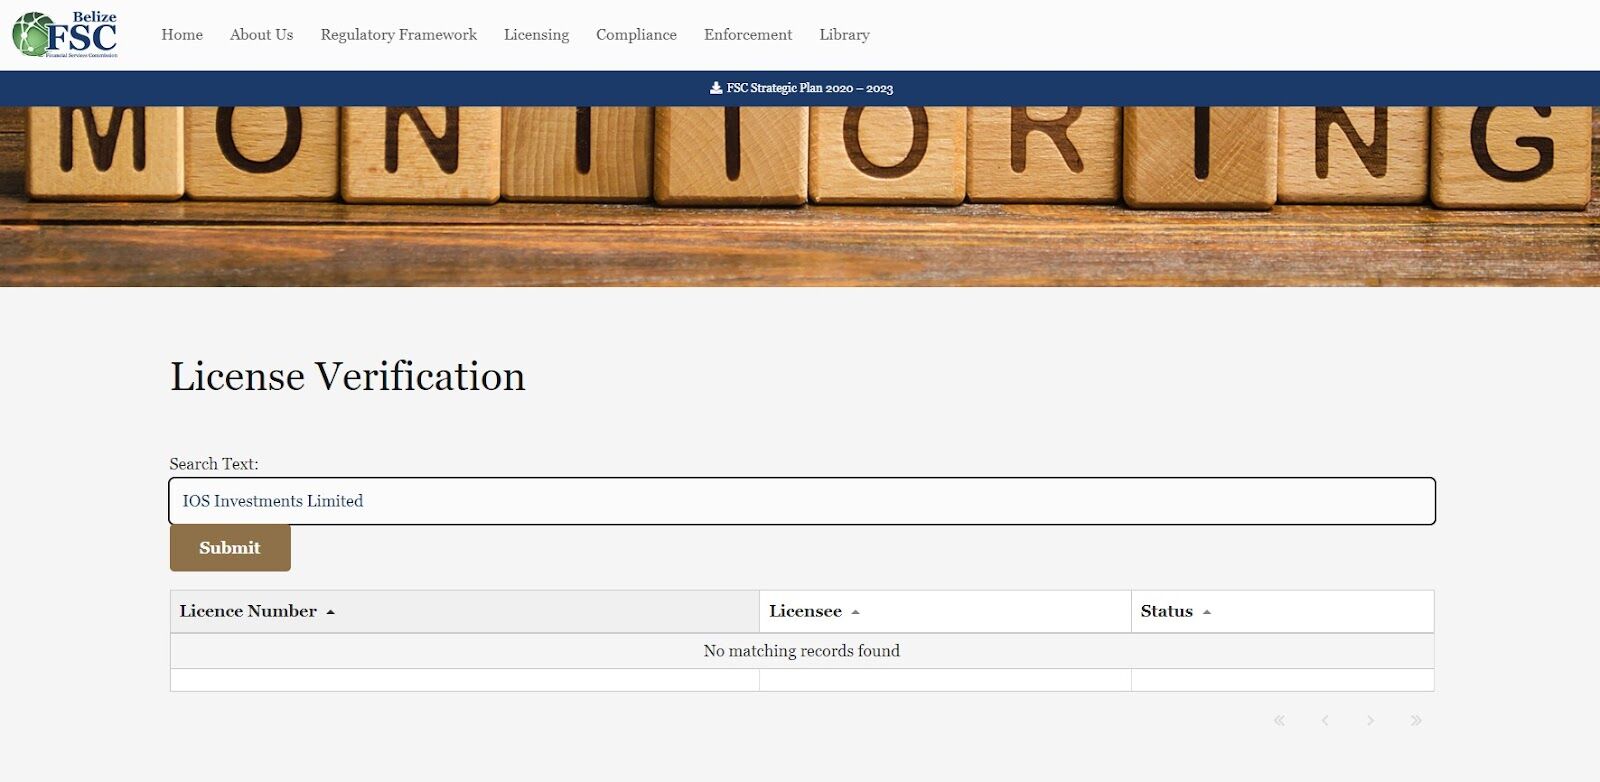Open the Regulatory Framework menu
The height and width of the screenshot is (782, 1600).
click(398, 35)
